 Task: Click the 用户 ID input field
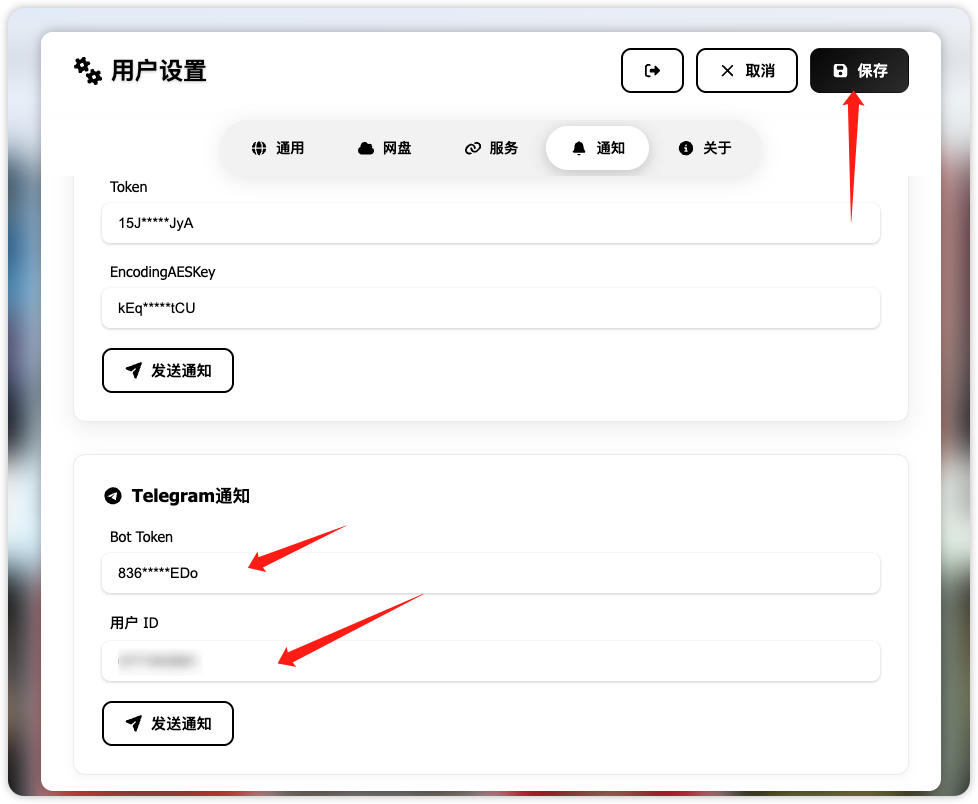(490, 661)
